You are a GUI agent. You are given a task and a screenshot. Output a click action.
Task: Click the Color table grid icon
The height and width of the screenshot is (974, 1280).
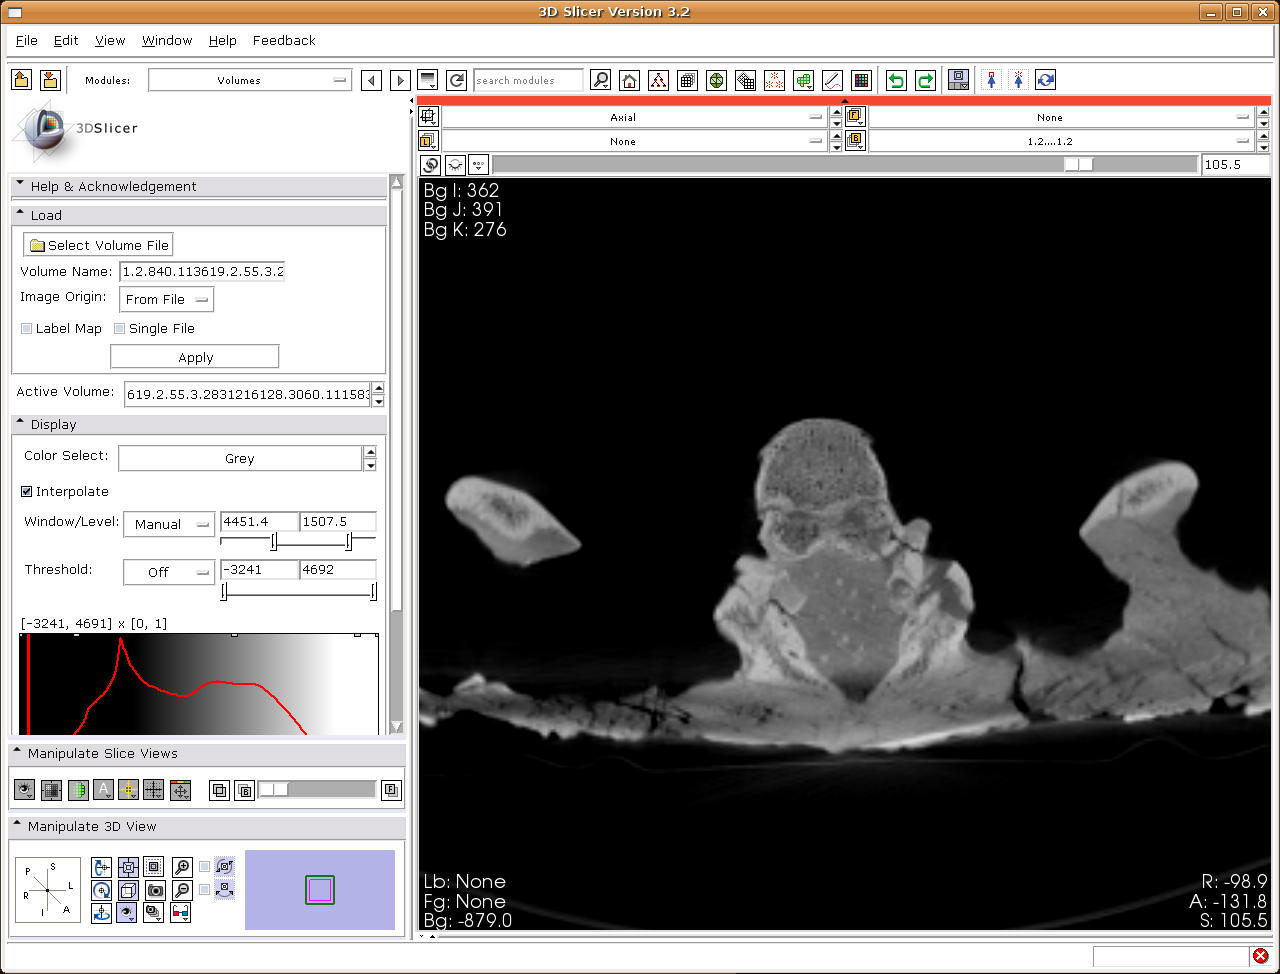[x=862, y=80]
